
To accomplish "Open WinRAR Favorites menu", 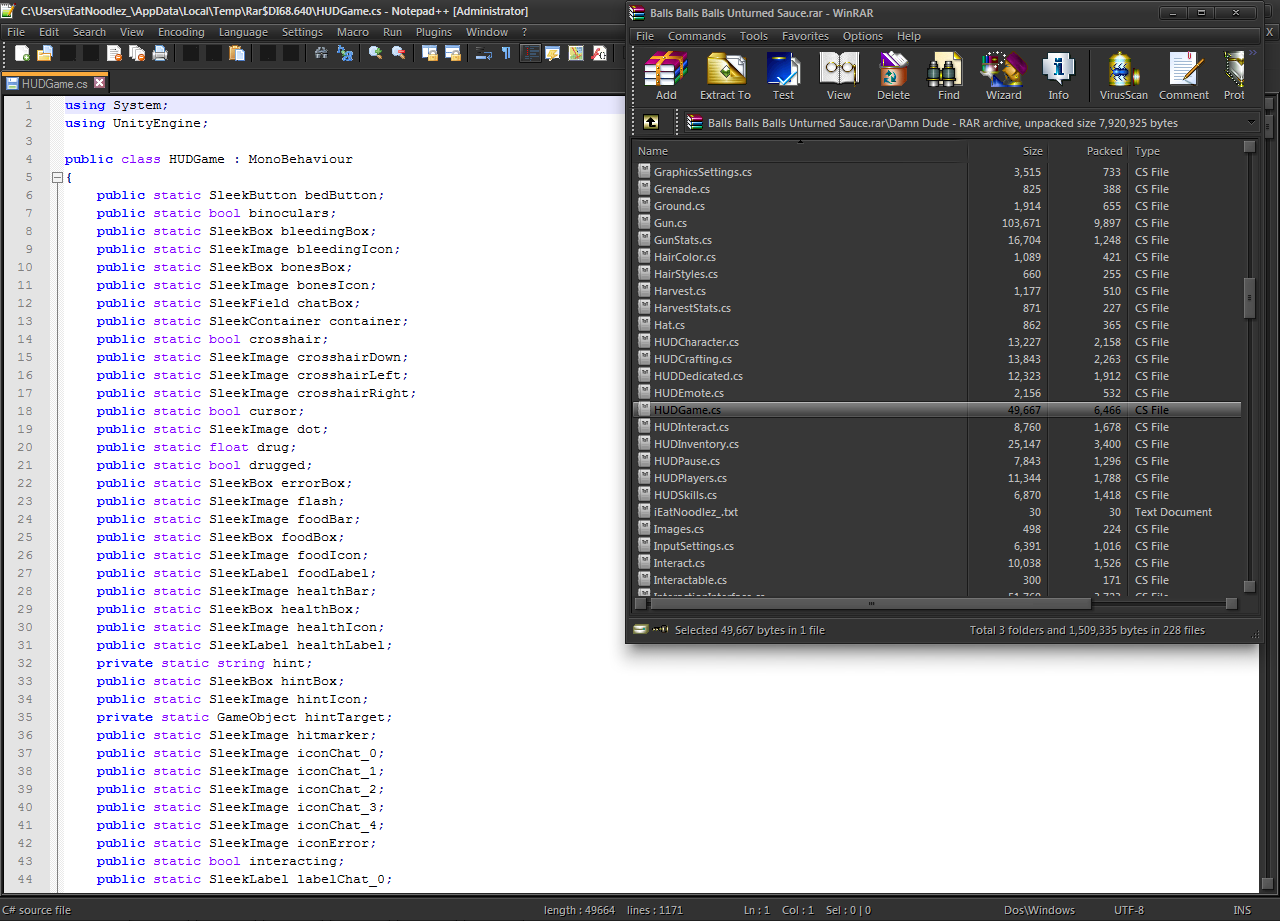I will pos(805,36).
